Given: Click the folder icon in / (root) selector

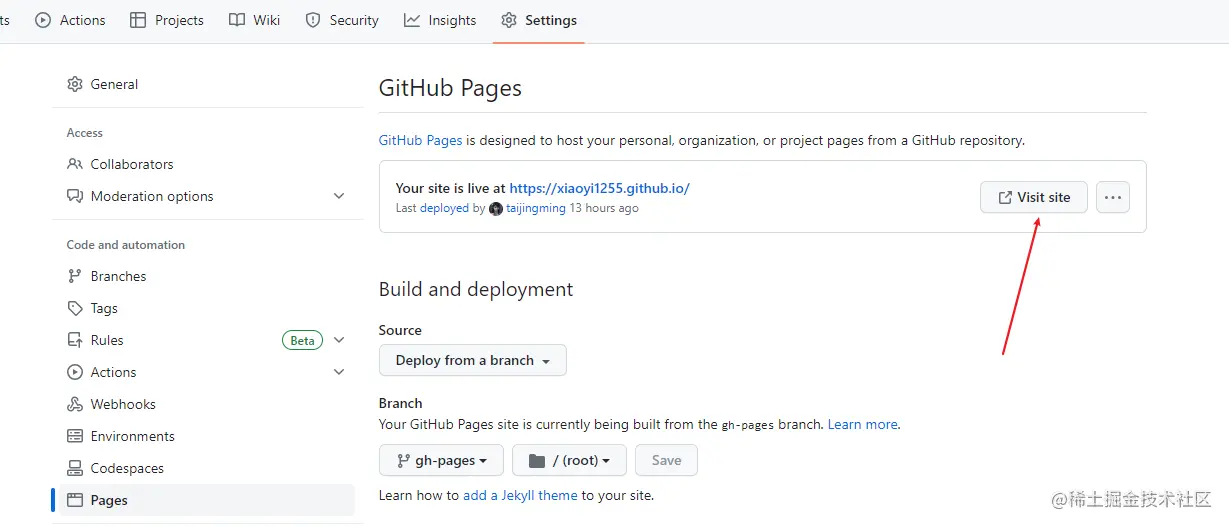Looking at the screenshot, I should pos(537,461).
